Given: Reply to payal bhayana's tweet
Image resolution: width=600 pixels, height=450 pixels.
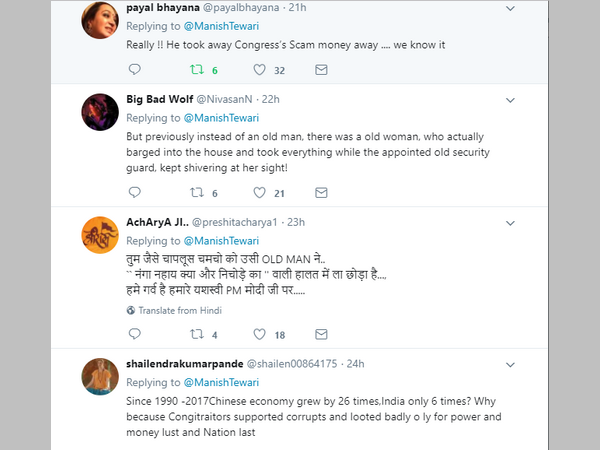Looking at the screenshot, I should pos(136,70).
